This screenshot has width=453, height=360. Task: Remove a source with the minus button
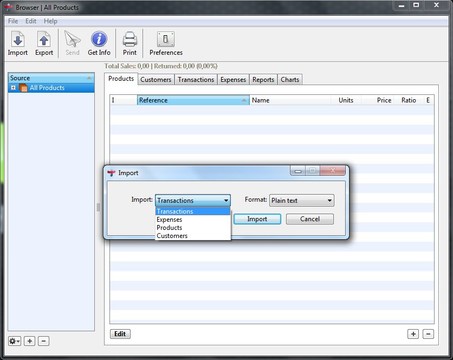[44, 341]
